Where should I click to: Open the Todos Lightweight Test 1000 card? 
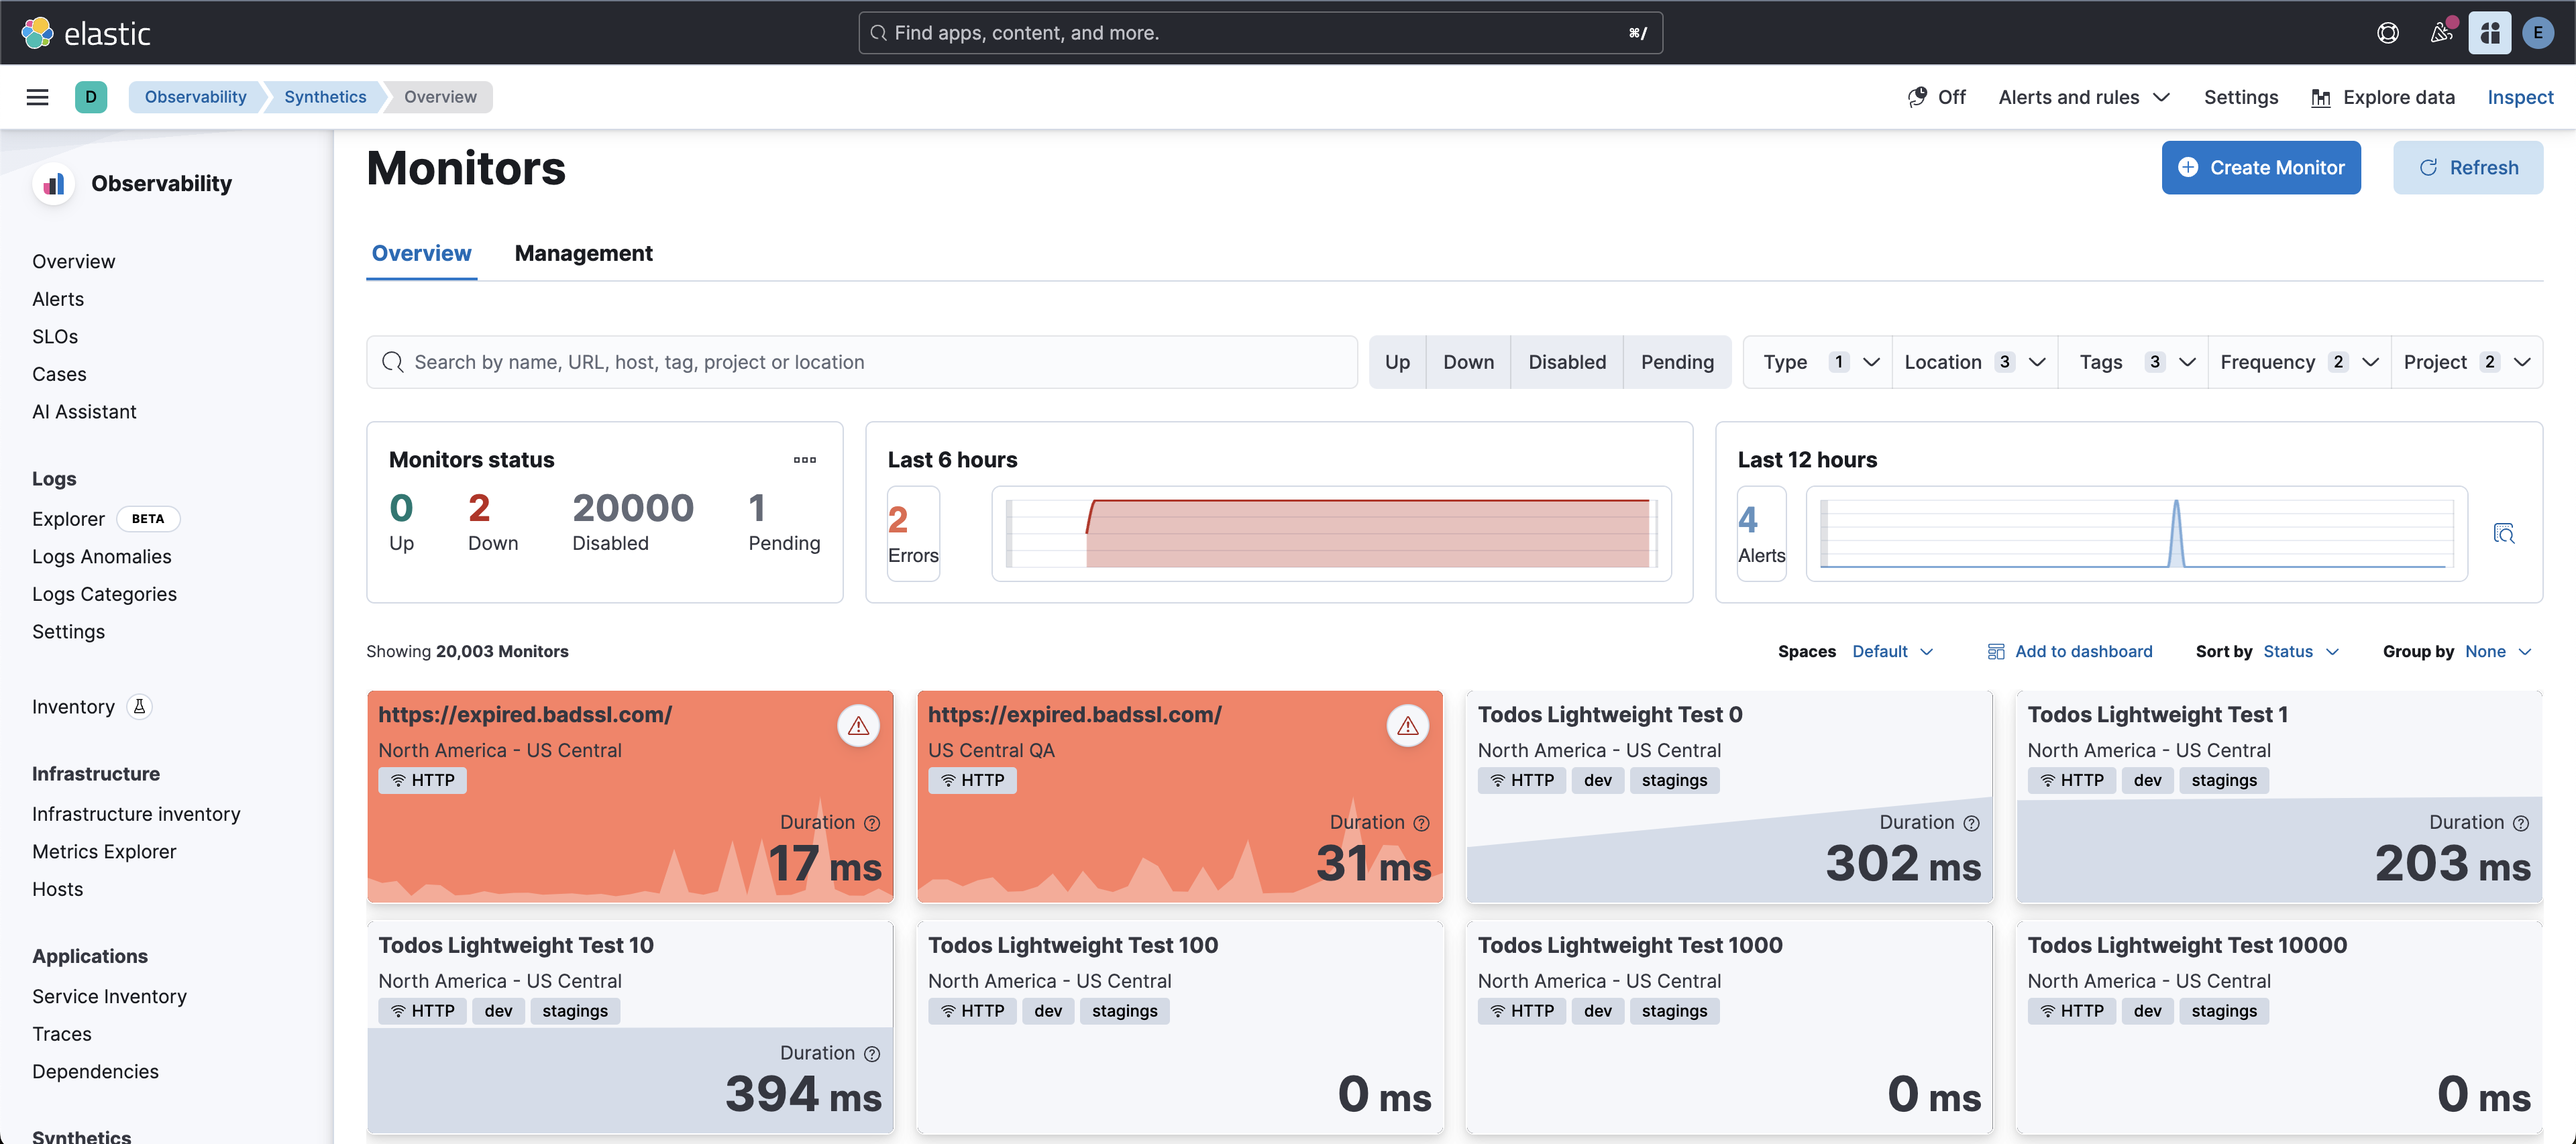tap(1729, 1027)
